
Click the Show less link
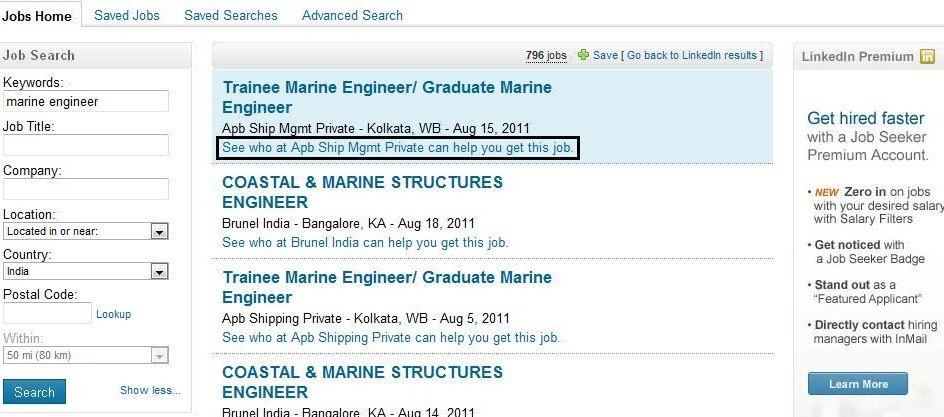point(150,390)
